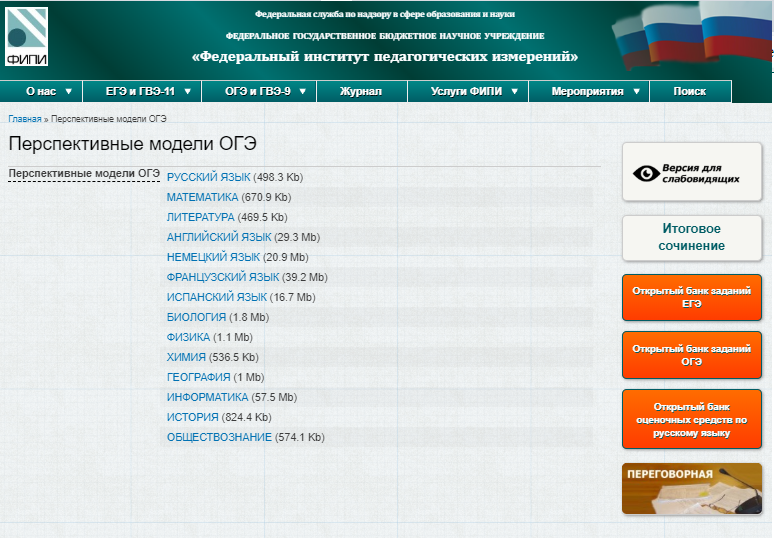The height and width of the screenshot is (538, 774).
Task: Open the 'Мероприятия' menu item
Action: point(587,91)
